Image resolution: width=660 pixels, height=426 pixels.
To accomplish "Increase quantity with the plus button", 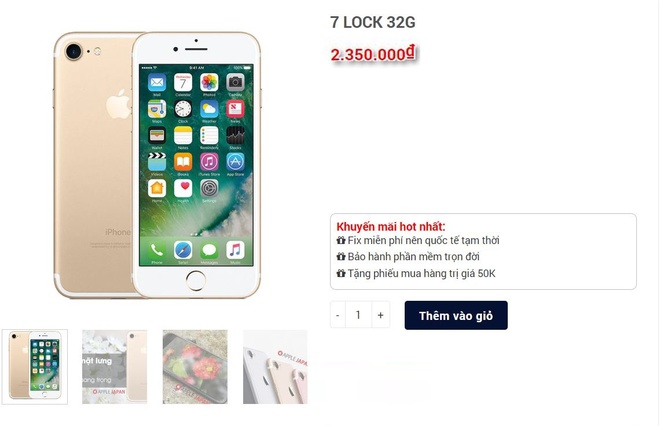I will [x=381, y=315].
